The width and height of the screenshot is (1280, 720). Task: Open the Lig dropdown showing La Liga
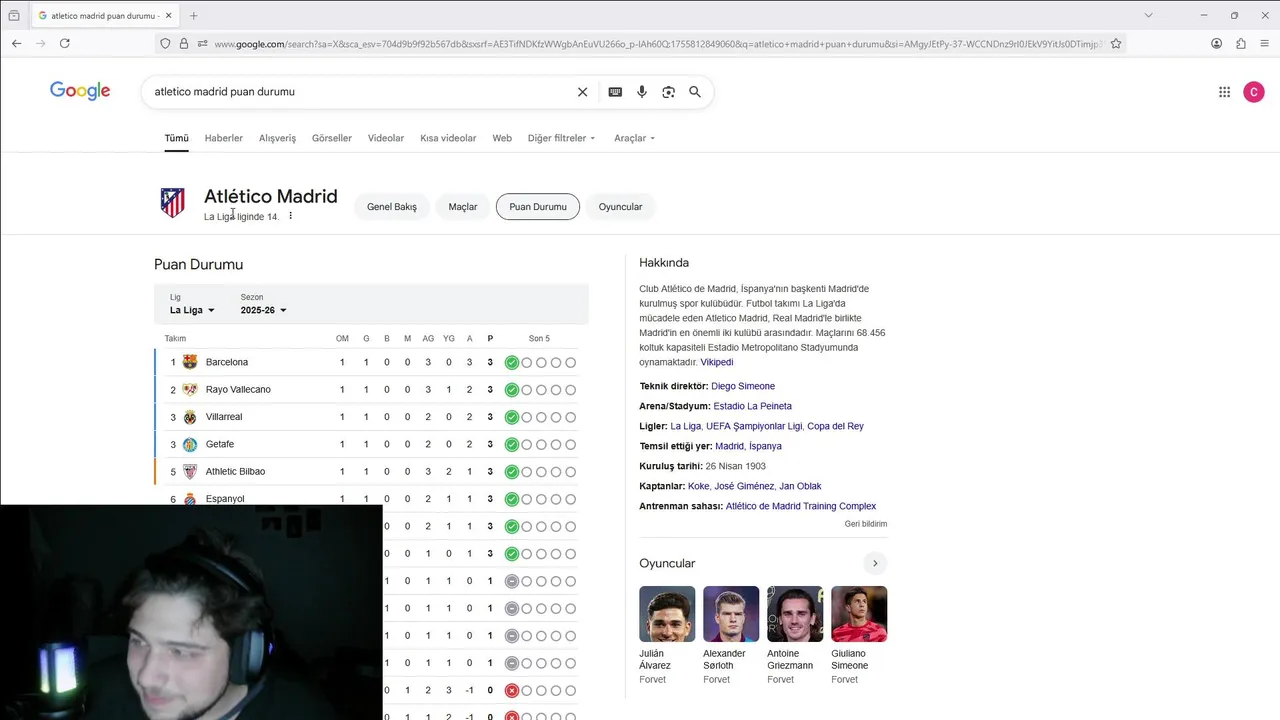pyautogui.click(x=192, y=310)
